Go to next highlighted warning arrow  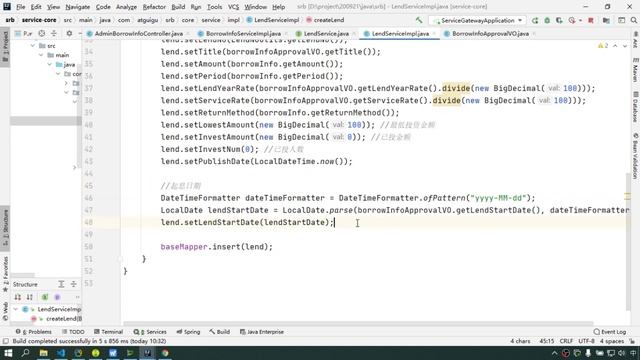click(x=625, y=46)
